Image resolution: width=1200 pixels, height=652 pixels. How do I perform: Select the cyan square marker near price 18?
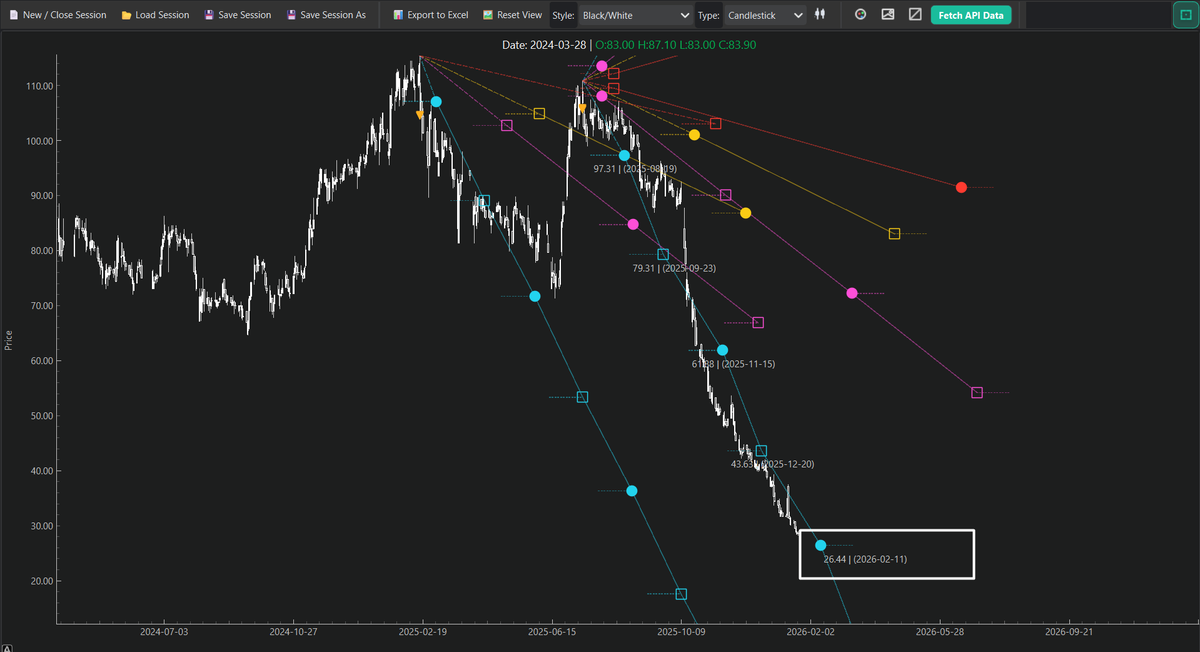coord(681,594)
